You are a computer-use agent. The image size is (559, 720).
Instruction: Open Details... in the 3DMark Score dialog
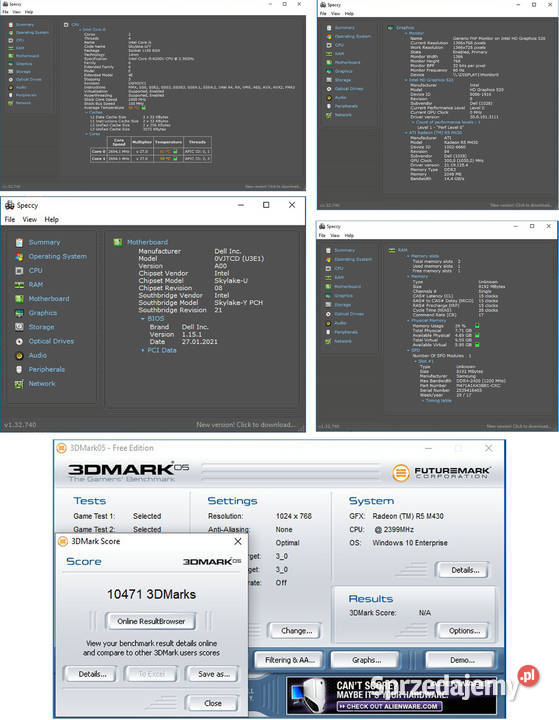click(92, 674)
